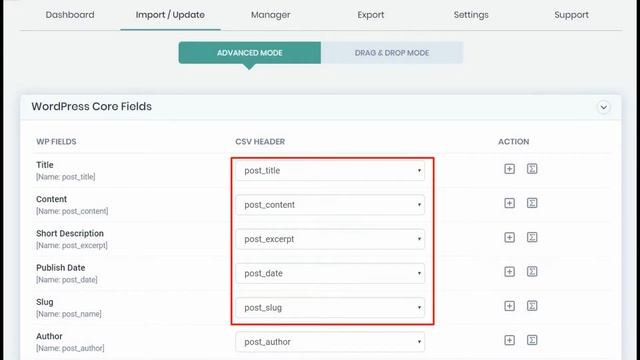Viewport: 640px width, 360px height.
Task: Collapse the WordPress Core Fields section
Action: coord(603,107)
